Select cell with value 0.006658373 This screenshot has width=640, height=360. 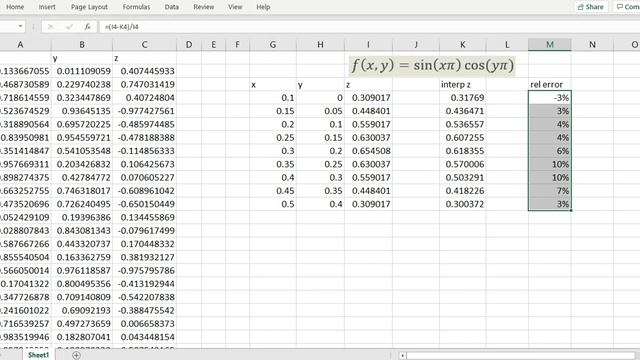[144, 324]
